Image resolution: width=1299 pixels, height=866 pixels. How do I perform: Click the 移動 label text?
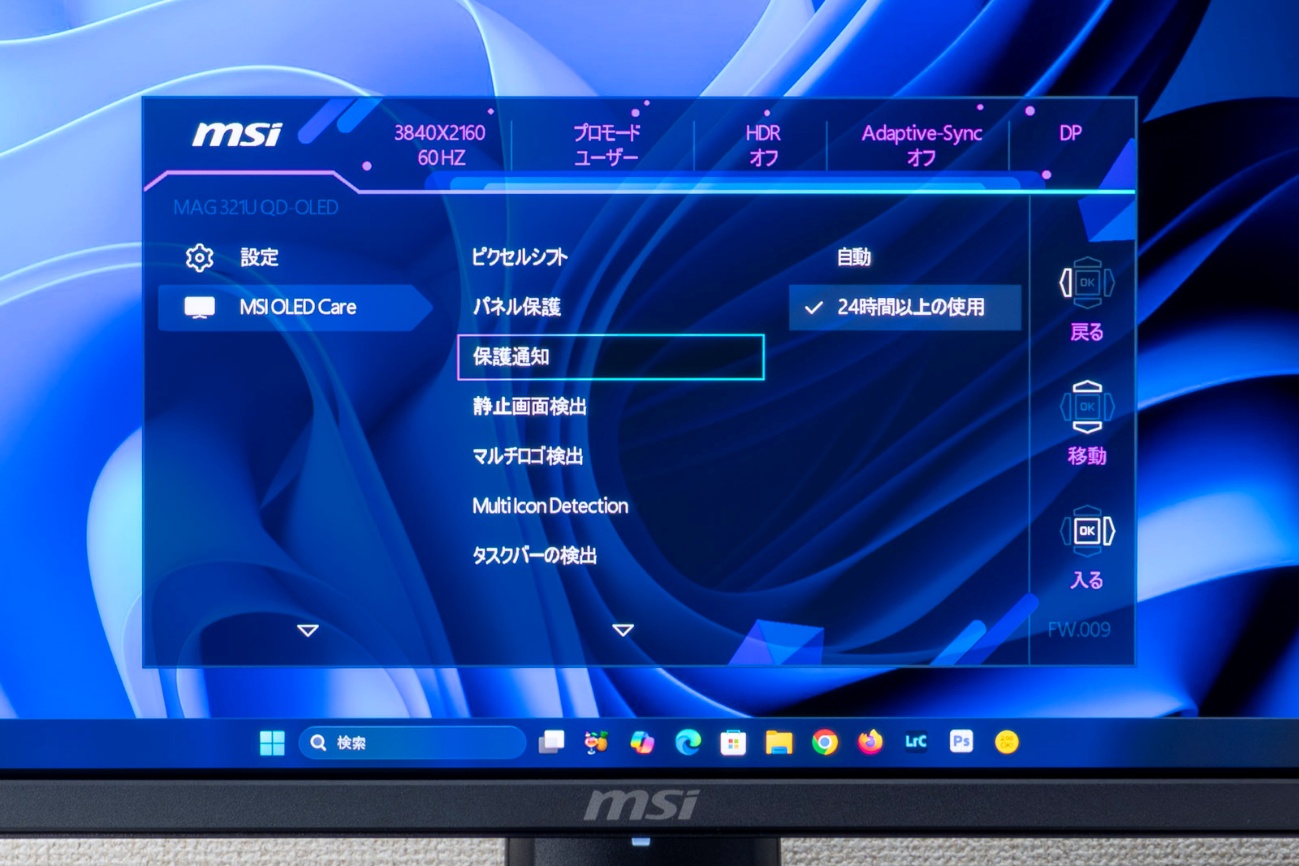[x=1087, y=457]
